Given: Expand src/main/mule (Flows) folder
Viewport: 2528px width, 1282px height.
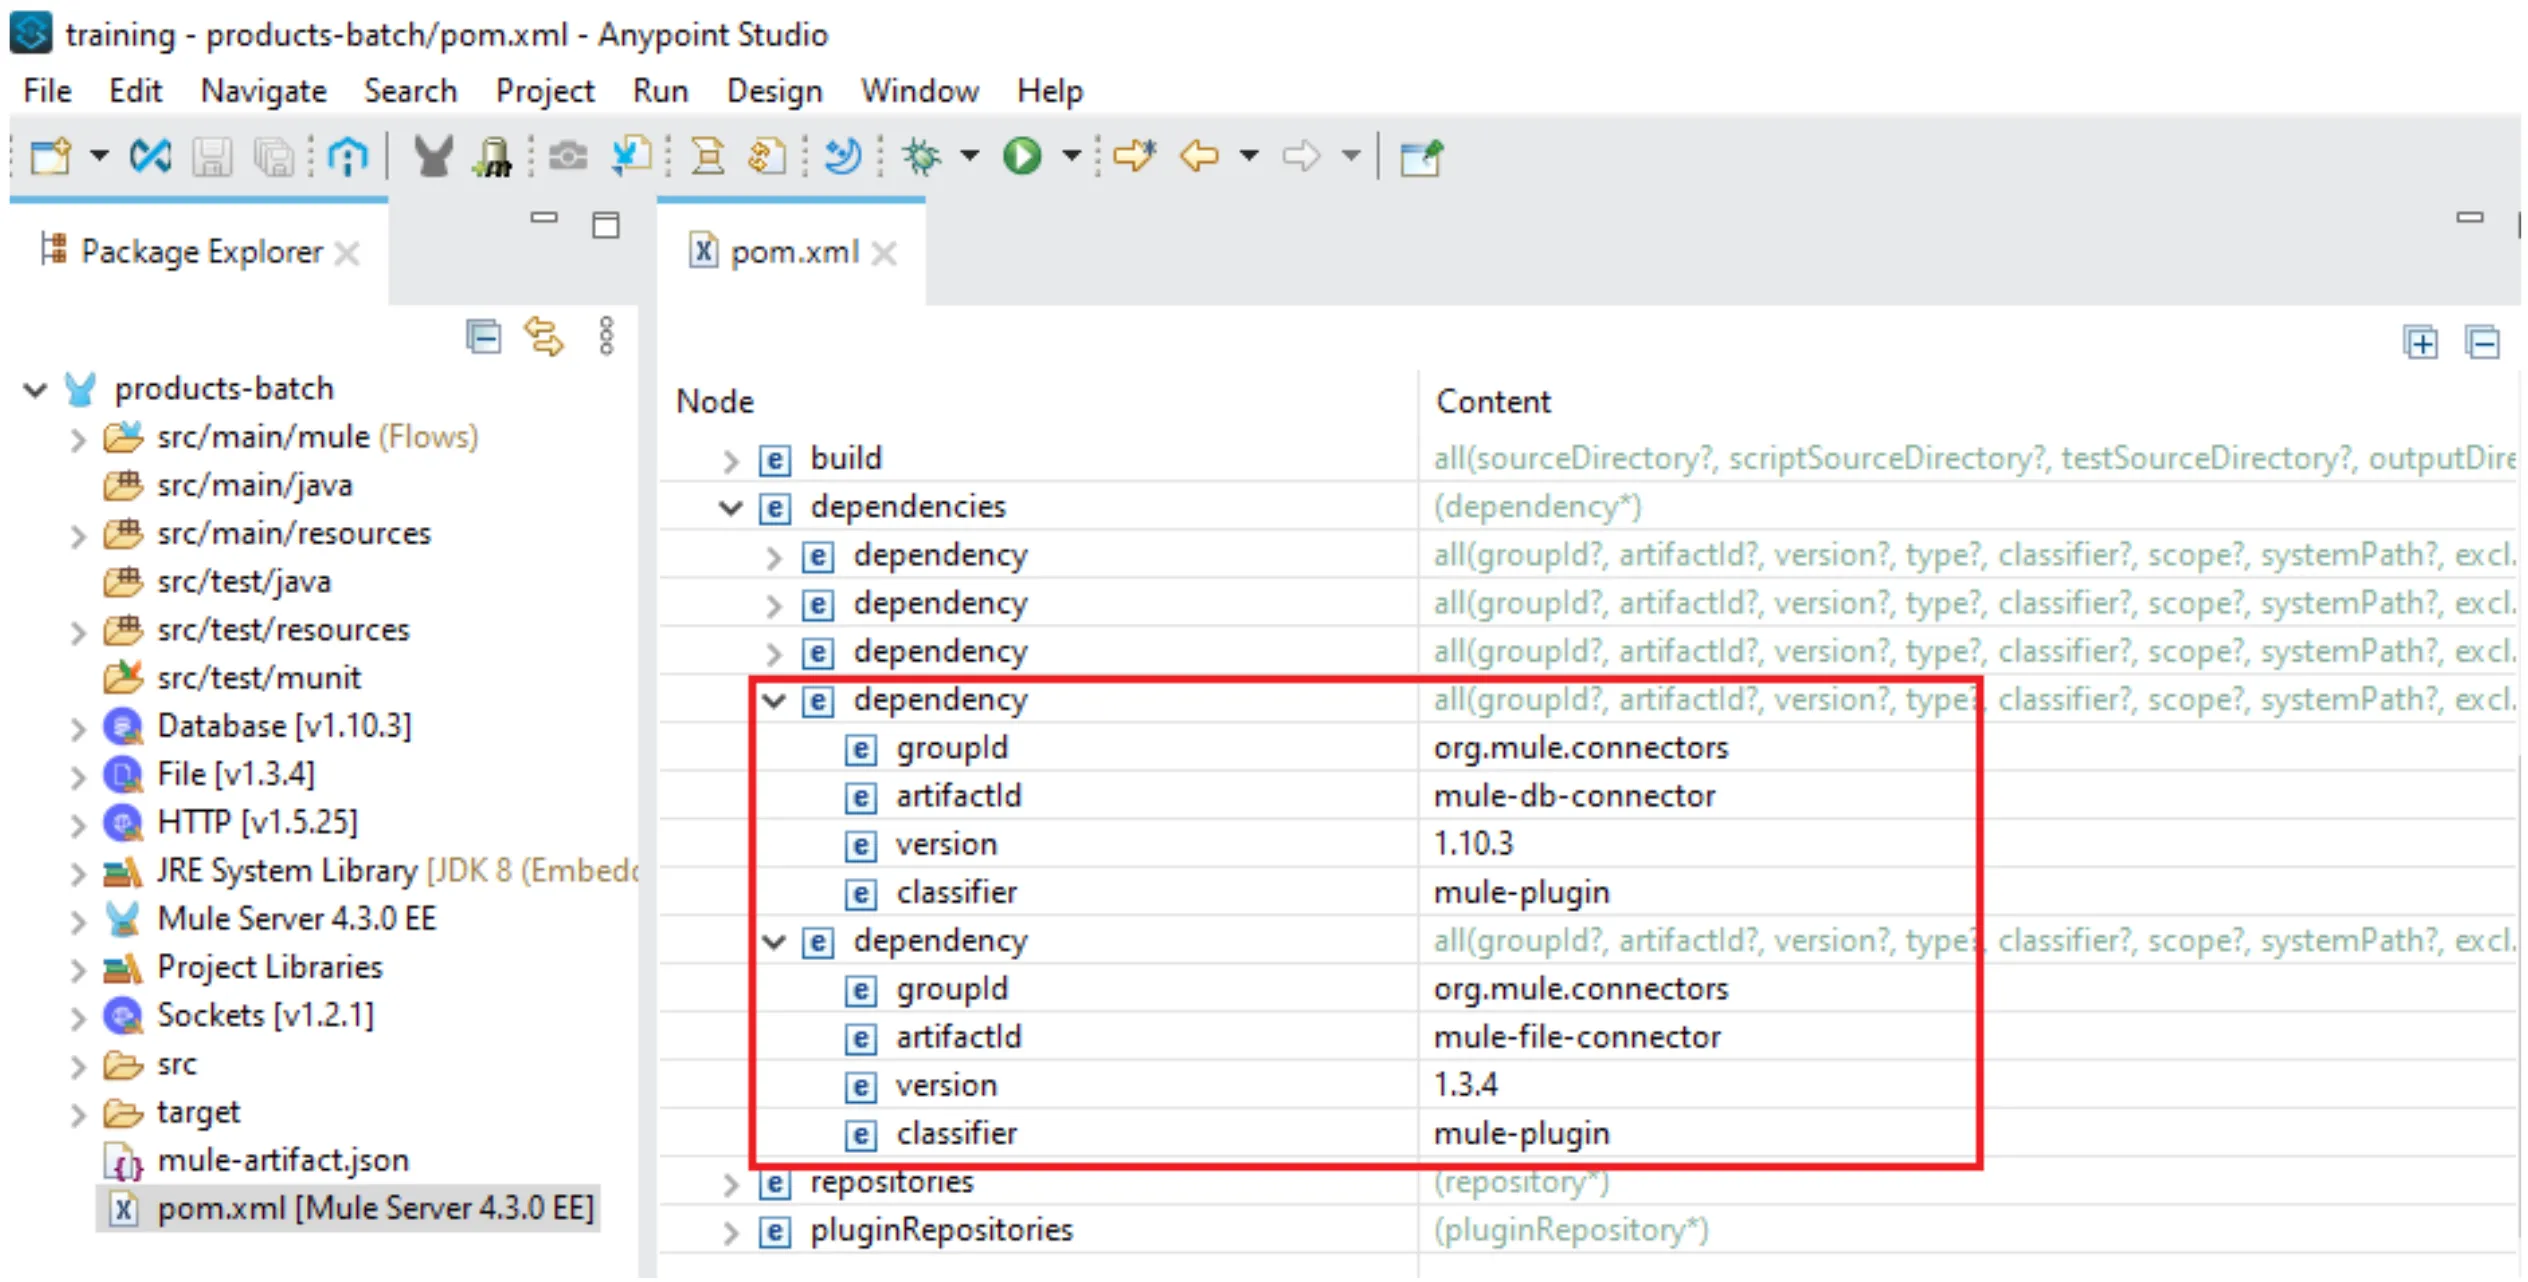Looking at the screenshot, I should [x=78, y=438].
